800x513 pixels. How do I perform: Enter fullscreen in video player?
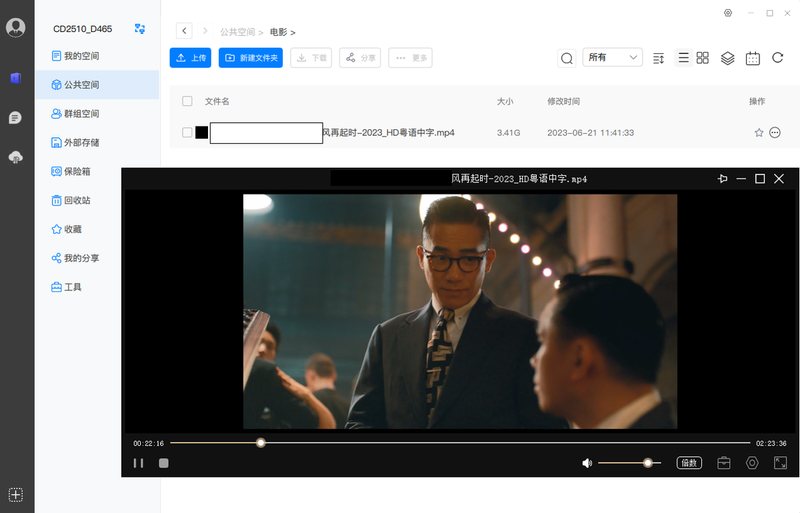[x=780, y=463]
